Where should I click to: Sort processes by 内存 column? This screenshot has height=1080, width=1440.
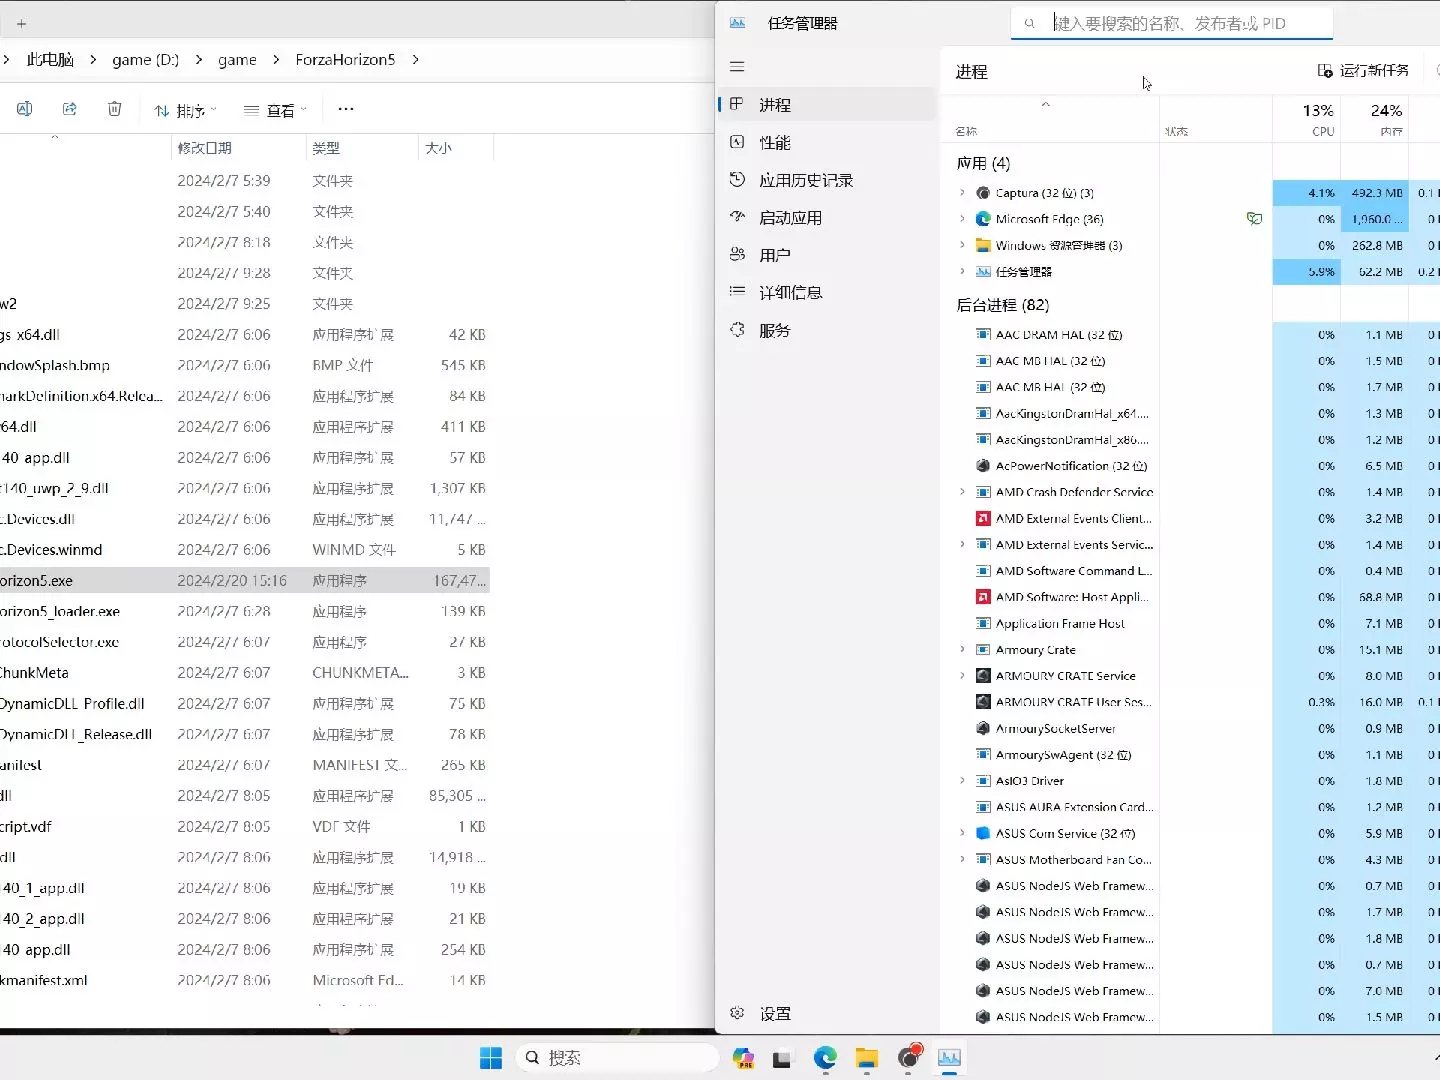pos(1374,118)
